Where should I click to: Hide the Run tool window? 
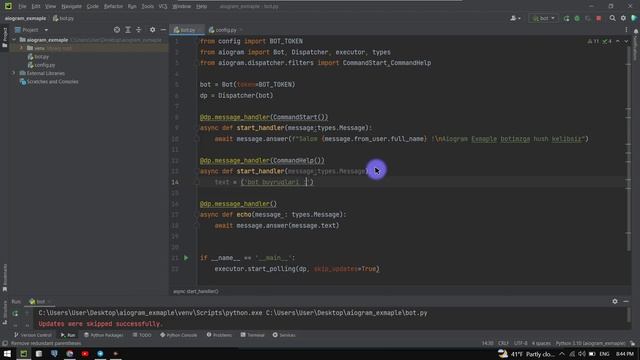(x=626, y=301)
